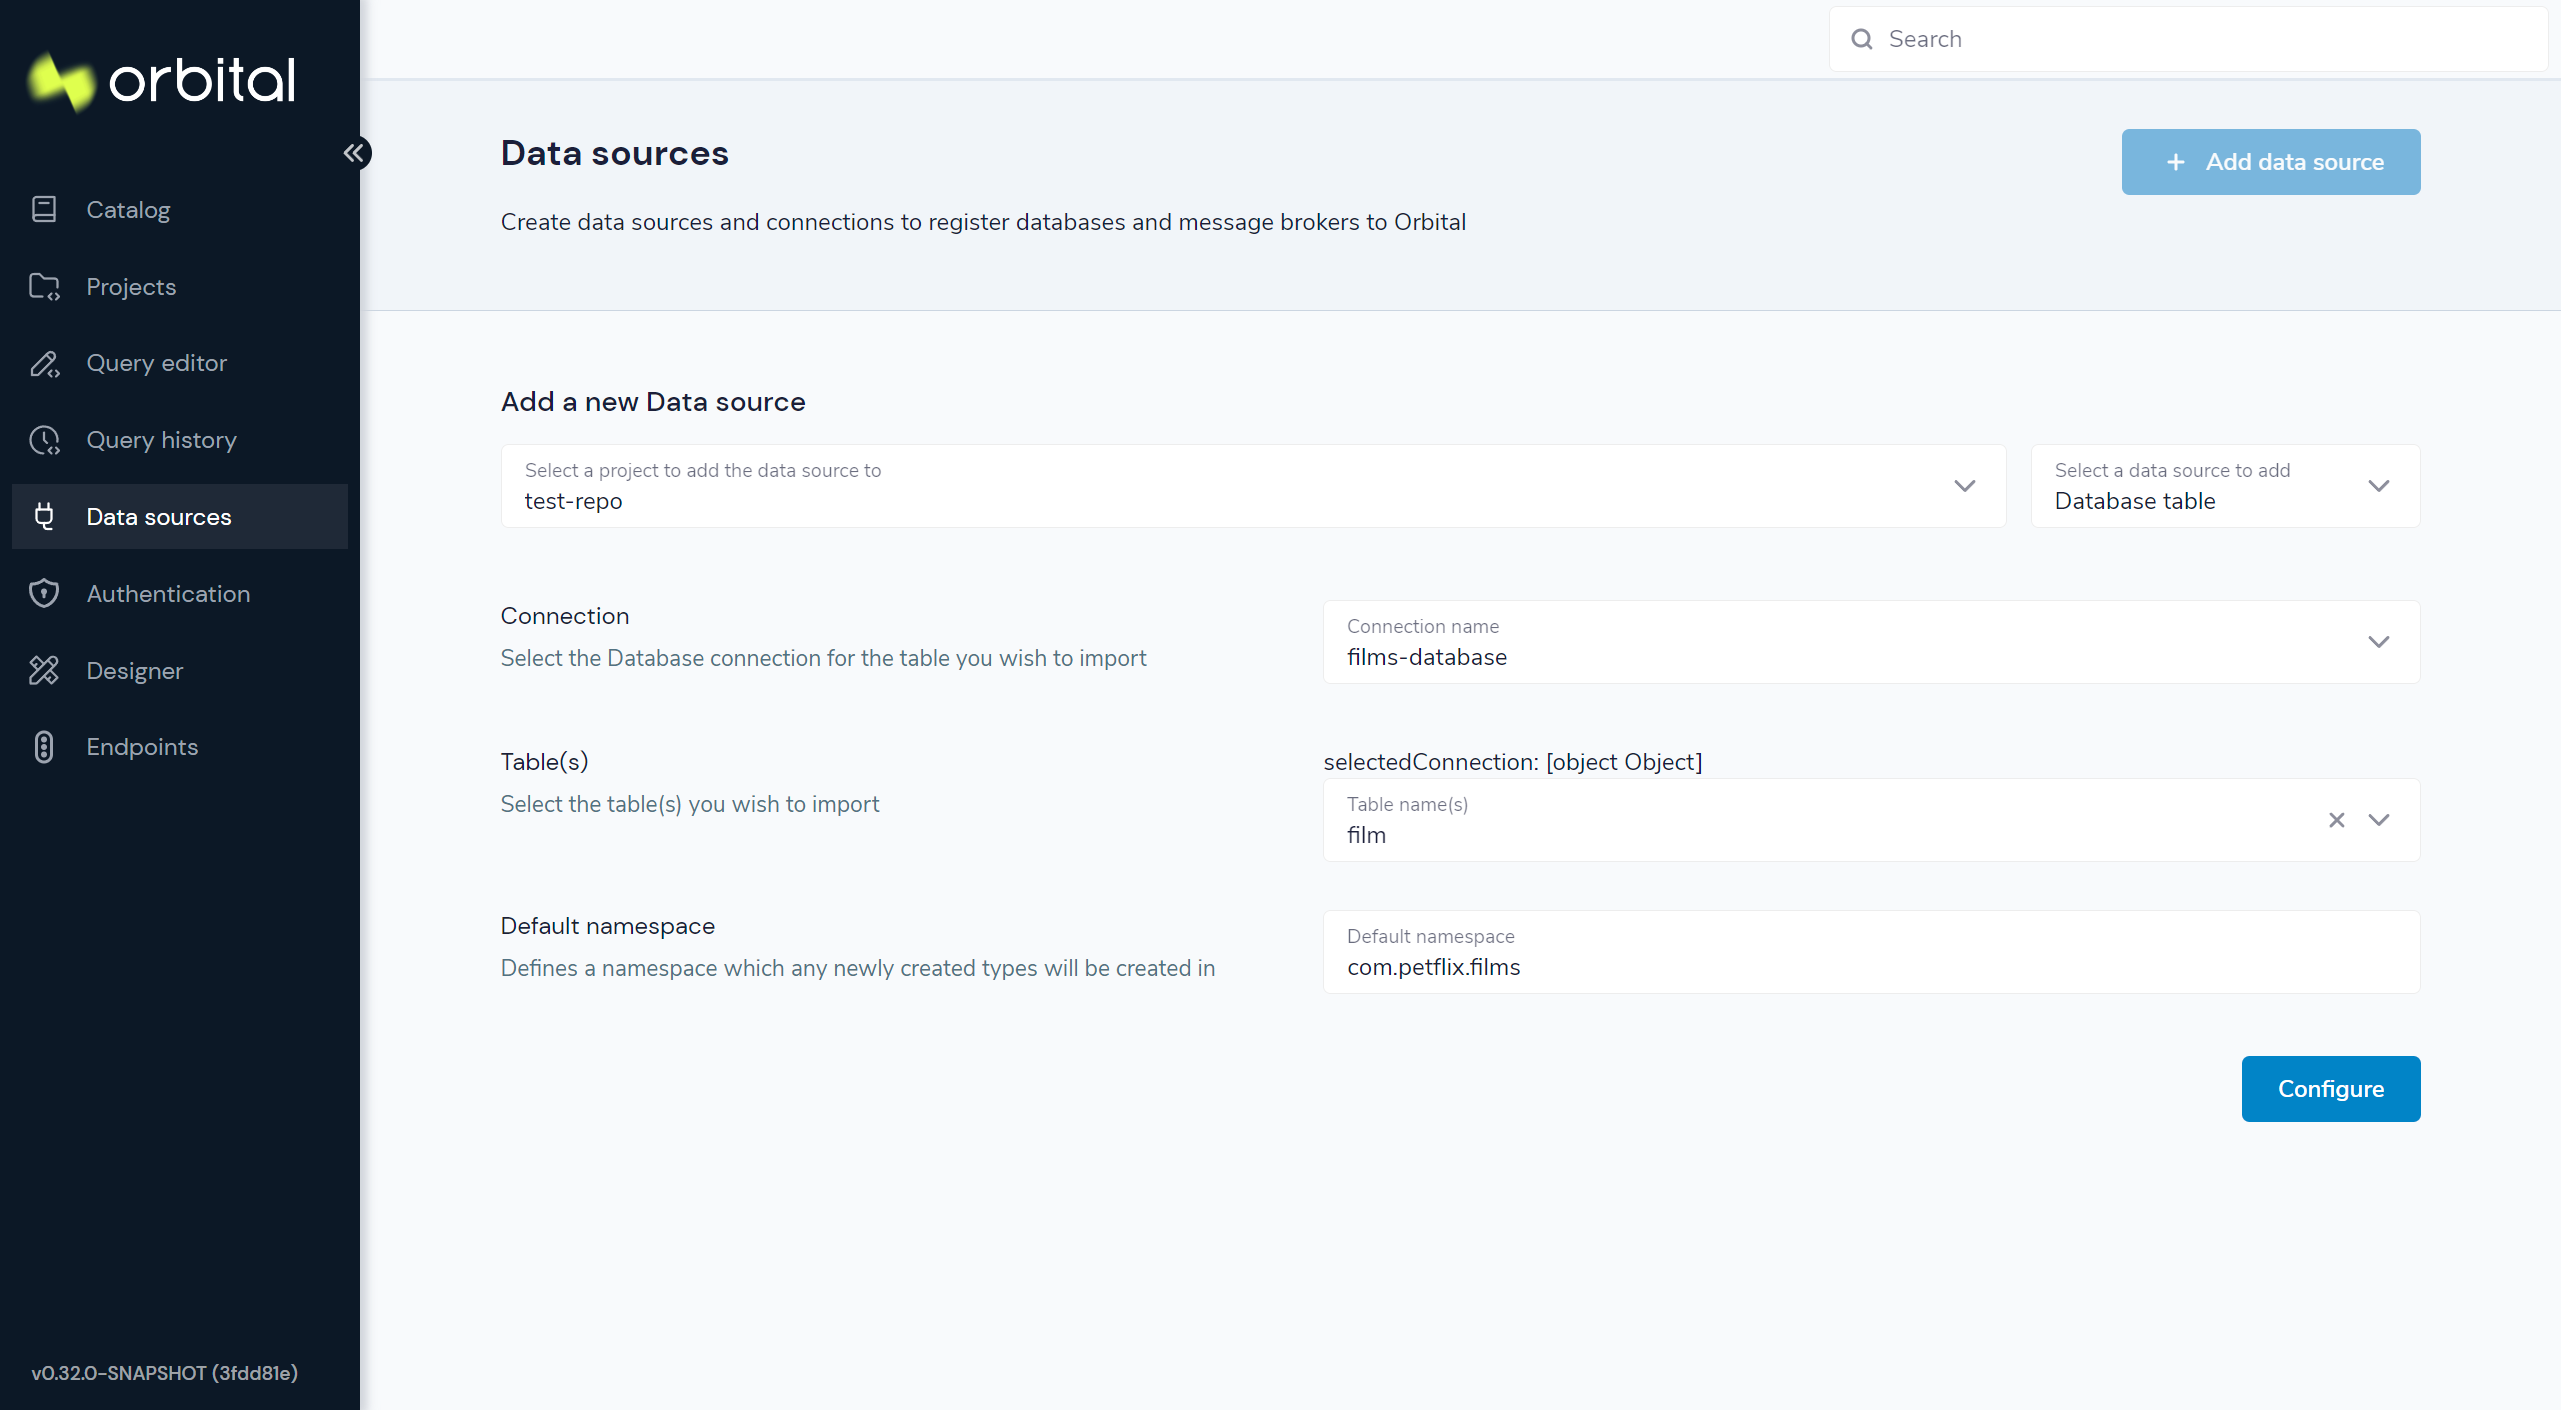This screenshot has width=2561, height=1410.
Task: Click the Query history clock icon
Action: coord(44,440)
